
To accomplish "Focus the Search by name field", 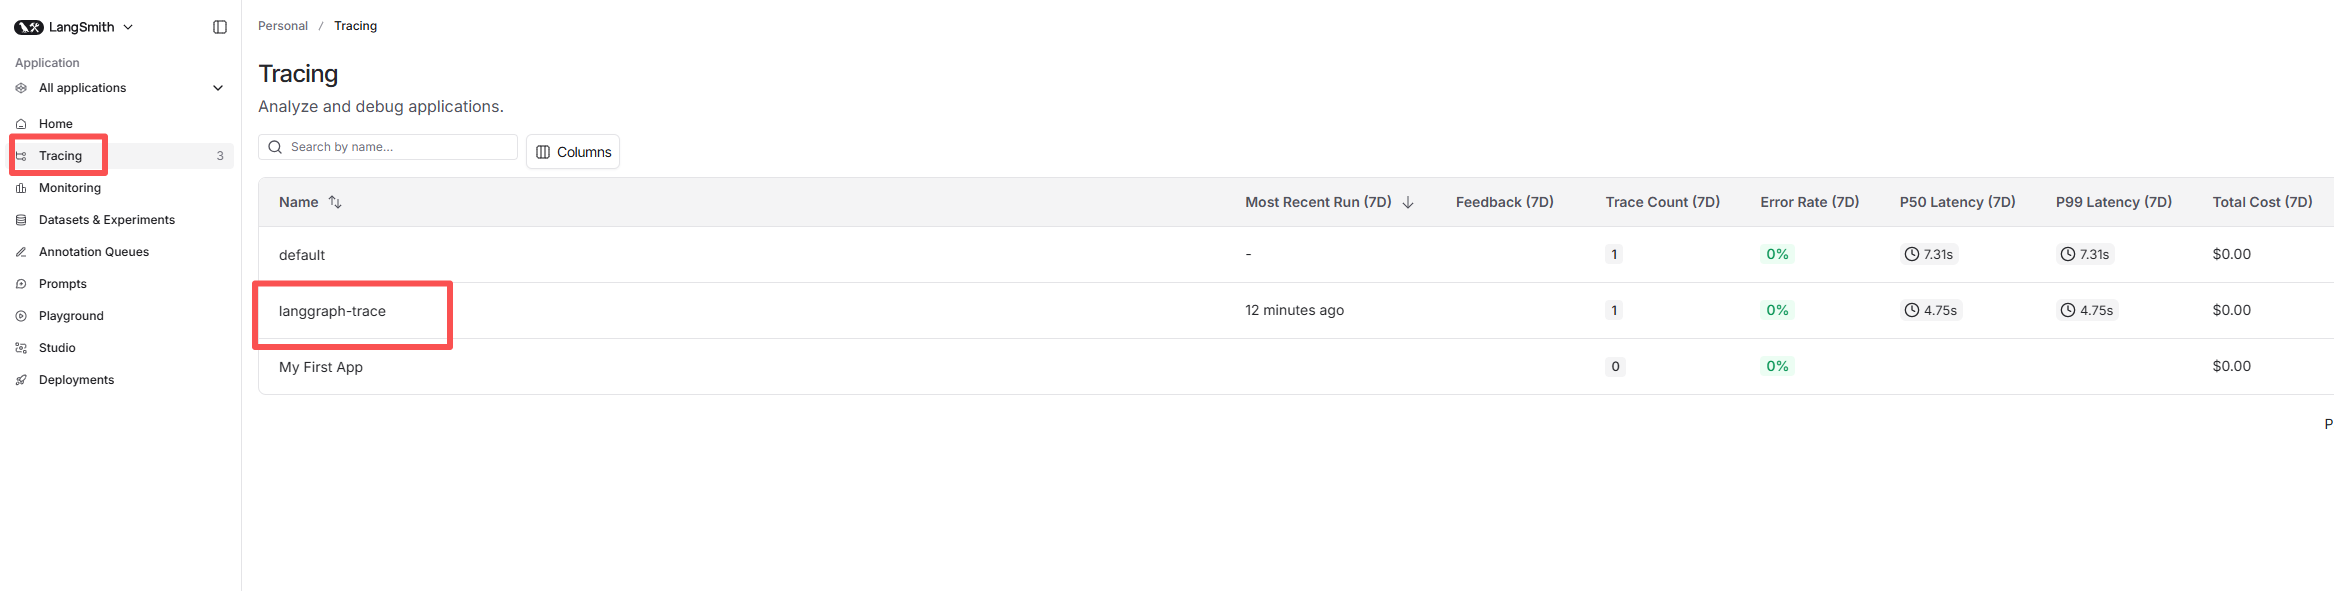I will point(388,147).
